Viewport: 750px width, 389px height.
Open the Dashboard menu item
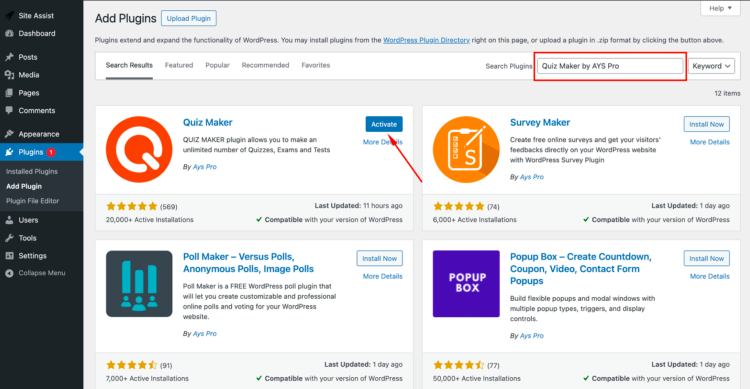[x=42, y=33]
